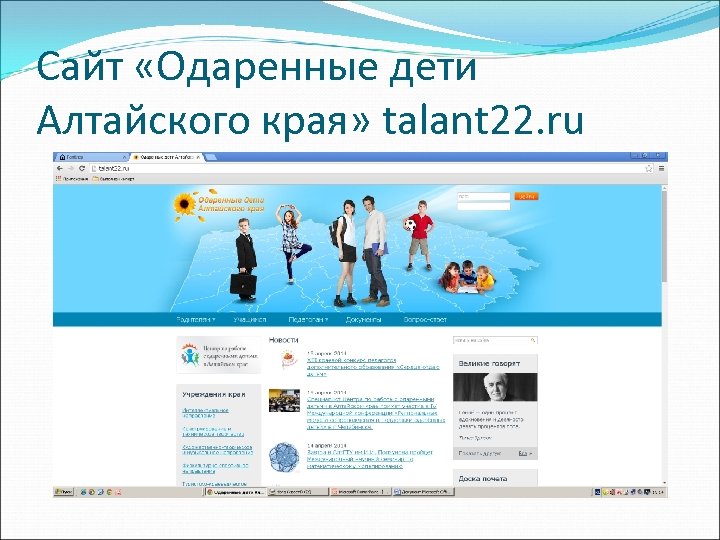Click the login field in site header
Screen dimensions: 720x540
click(484, 197)
